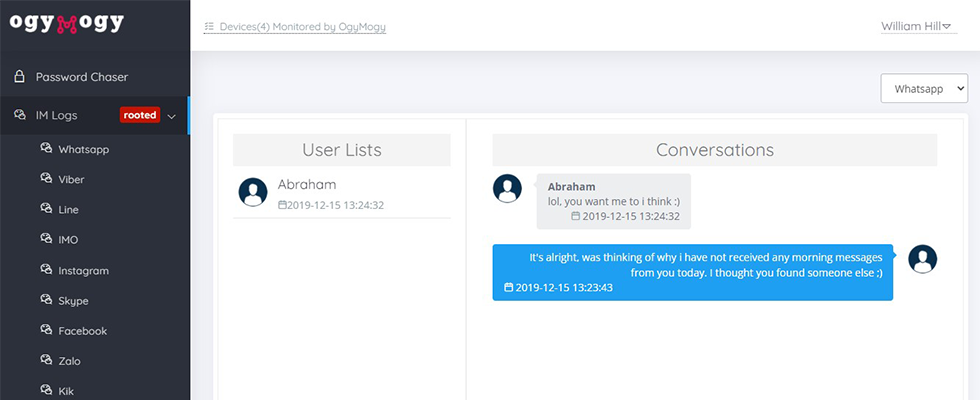This screenshot has width=980, height=400.
Task: Click the chat icon beside Line
Action: 46,209
